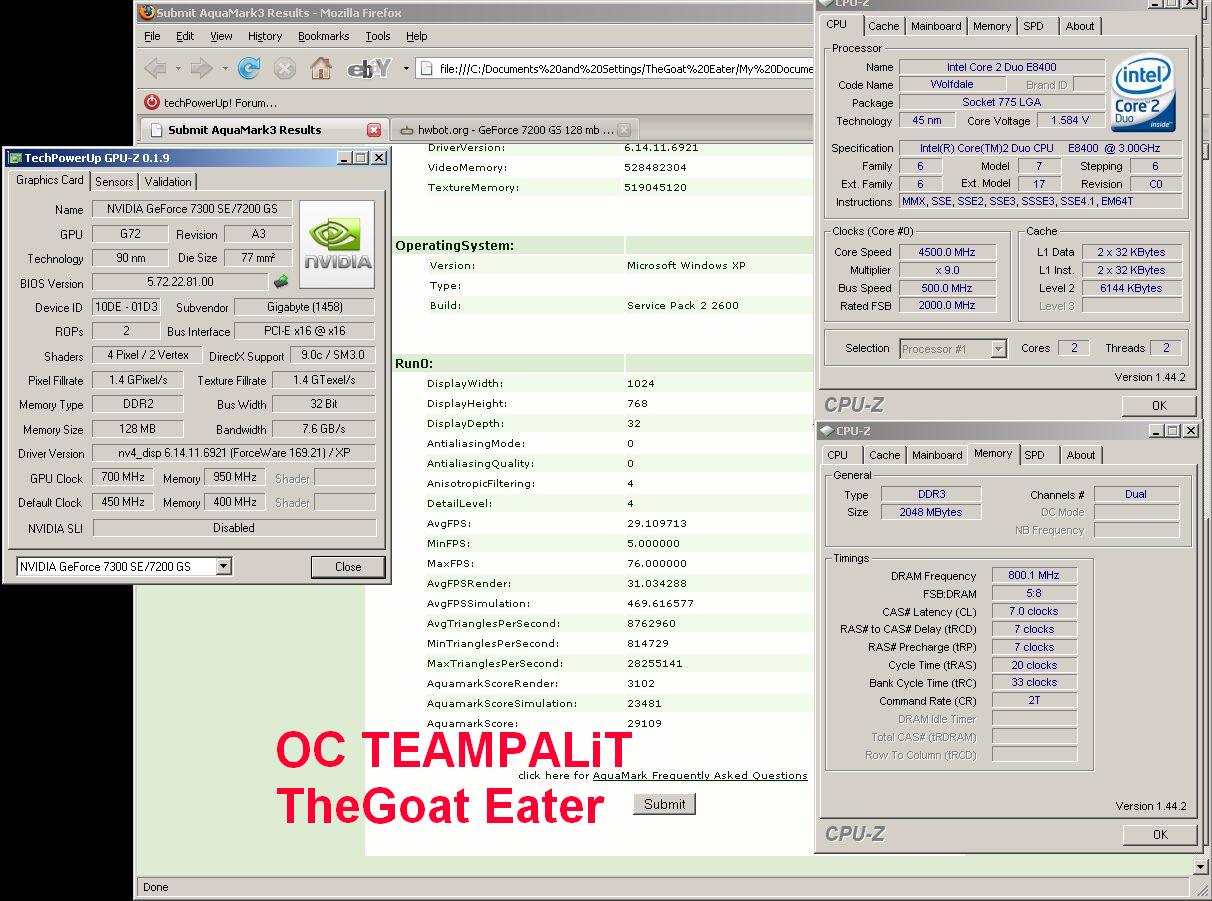Close the Submit AquaMark3 Results tab

(x=374, y=130)
